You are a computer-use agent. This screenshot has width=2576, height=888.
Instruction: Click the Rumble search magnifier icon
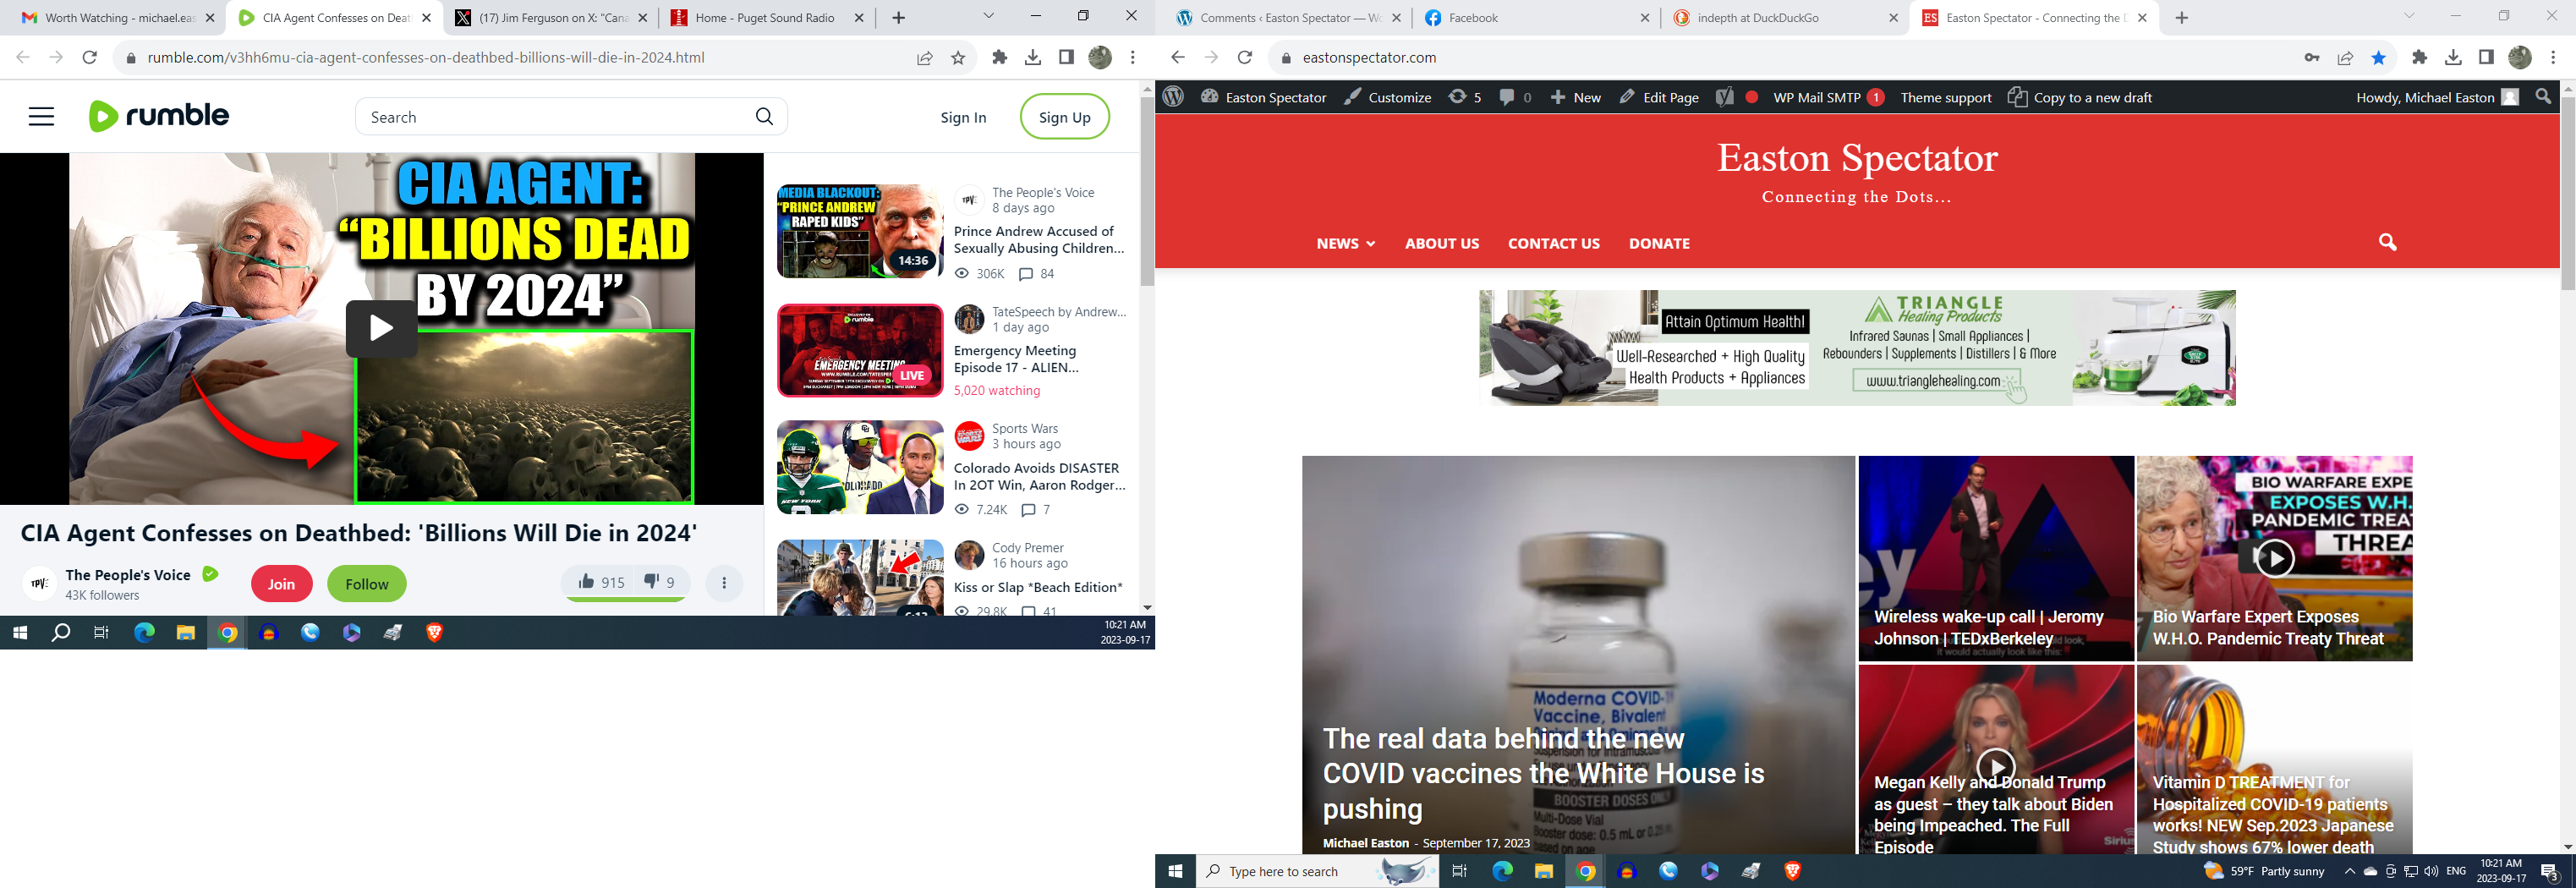[x=764, y=117]
